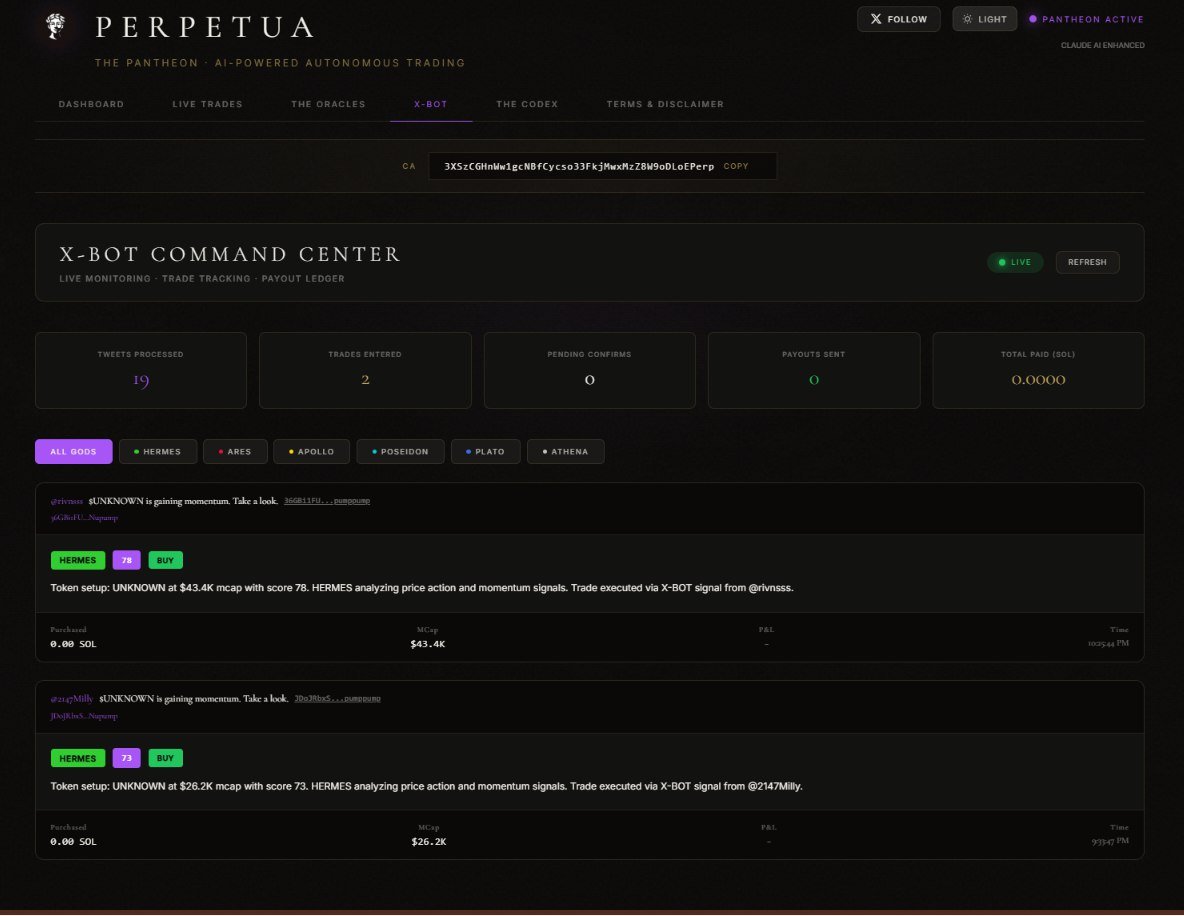Select the All Gods filter
This screenshot has width=1184, height=916.
click(73, 452)
